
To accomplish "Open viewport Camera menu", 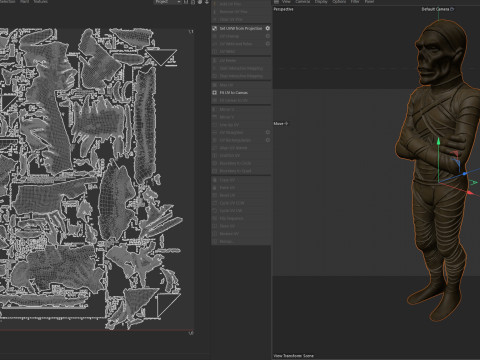I will click(303, 2).
